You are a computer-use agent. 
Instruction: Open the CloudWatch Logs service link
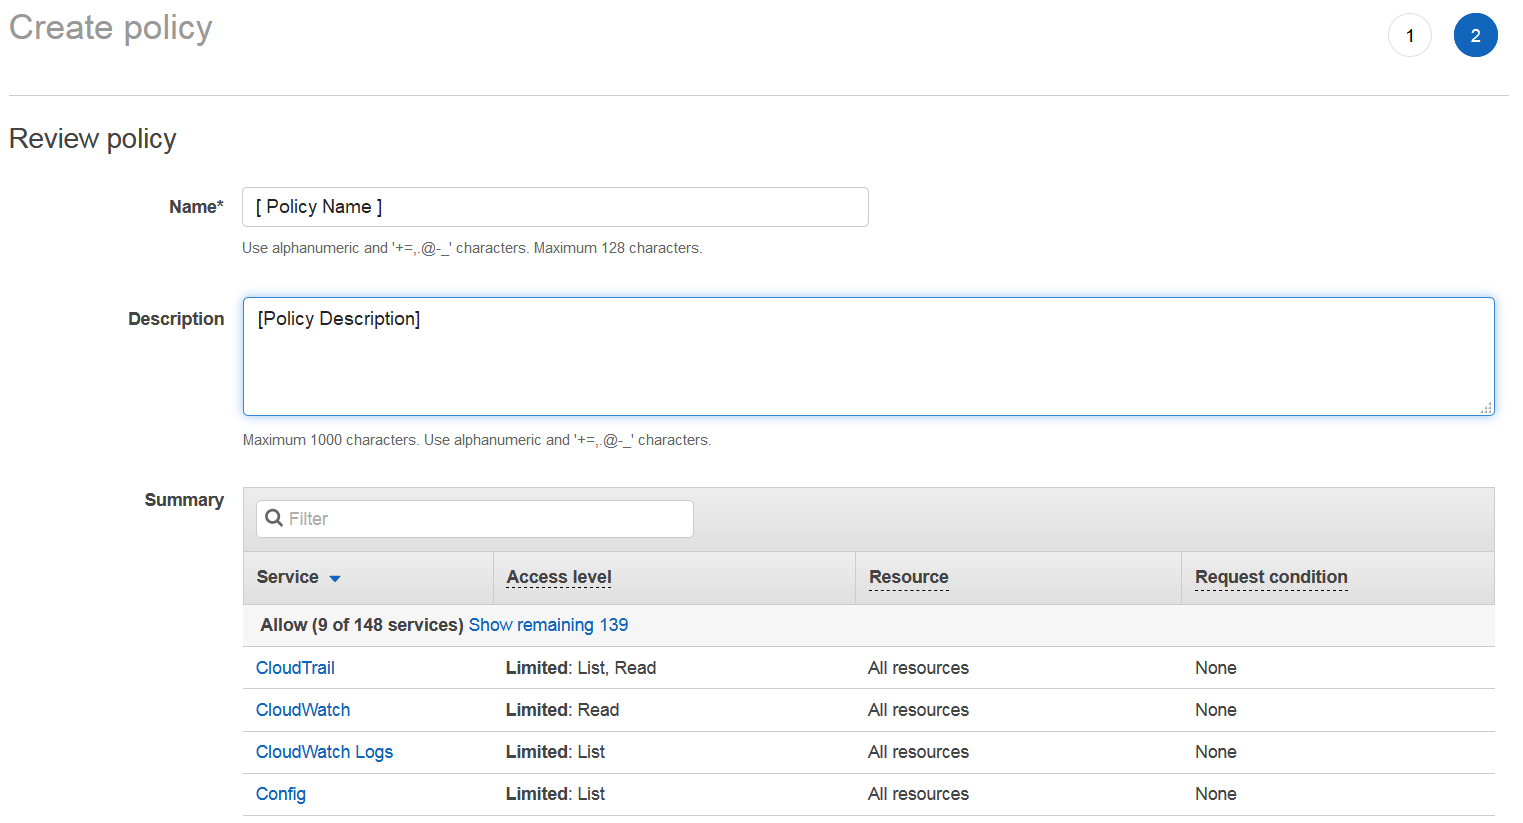[324, 752]
